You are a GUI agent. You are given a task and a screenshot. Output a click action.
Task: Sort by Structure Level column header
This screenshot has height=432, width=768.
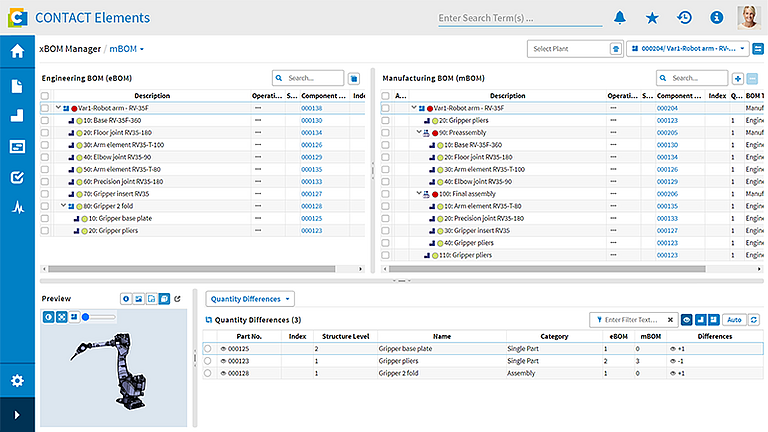pos(345,336)
